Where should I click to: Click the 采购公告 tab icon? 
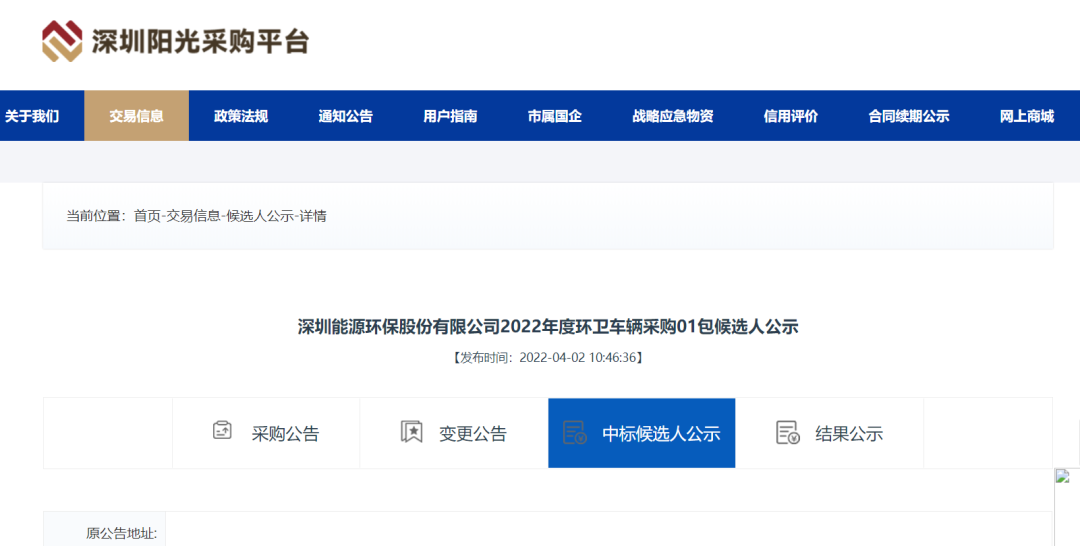pos(222,431)
